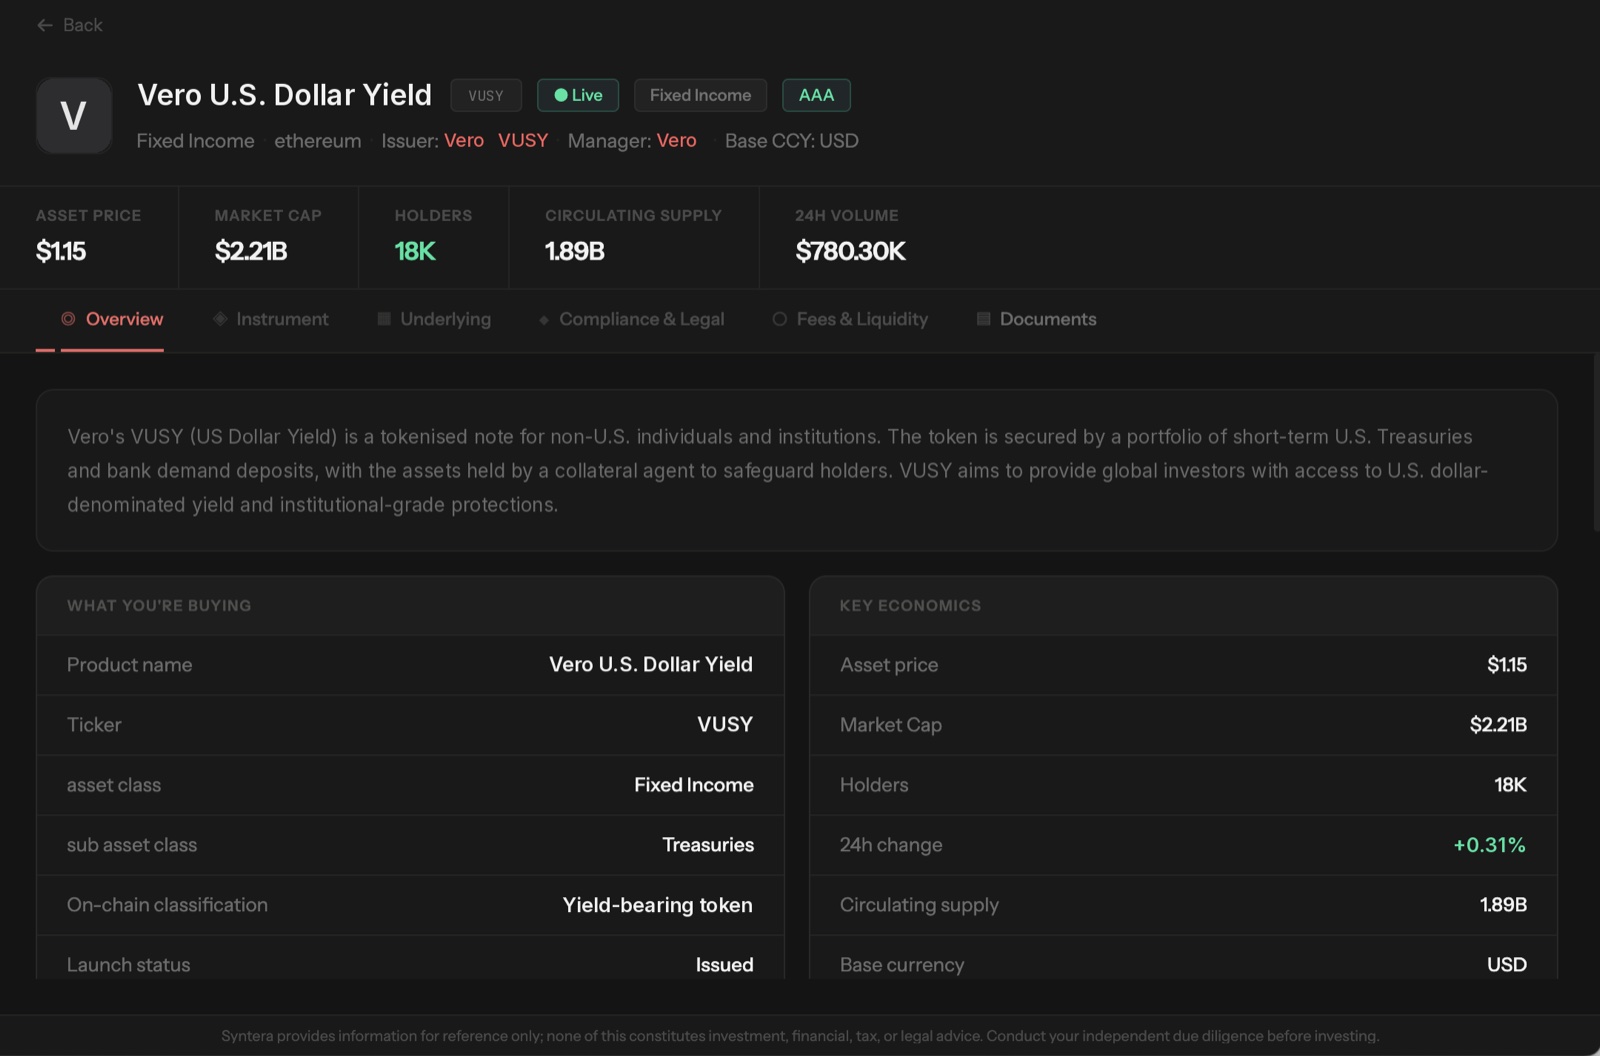Go back using the Back arrow
Screen dimensions: 1600x1056
[44, 25]
